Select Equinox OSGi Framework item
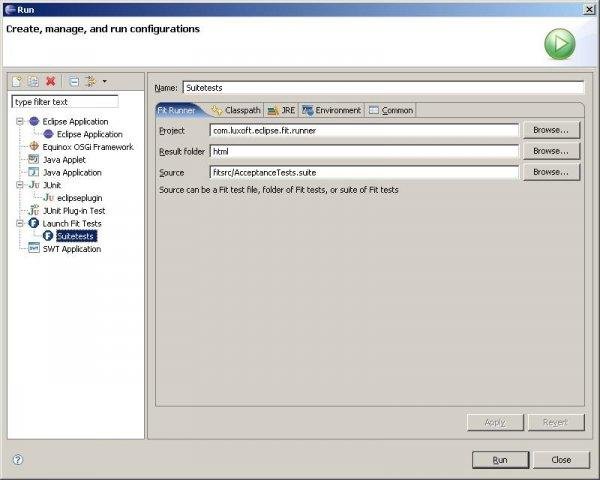 click(x=88, y=147)
